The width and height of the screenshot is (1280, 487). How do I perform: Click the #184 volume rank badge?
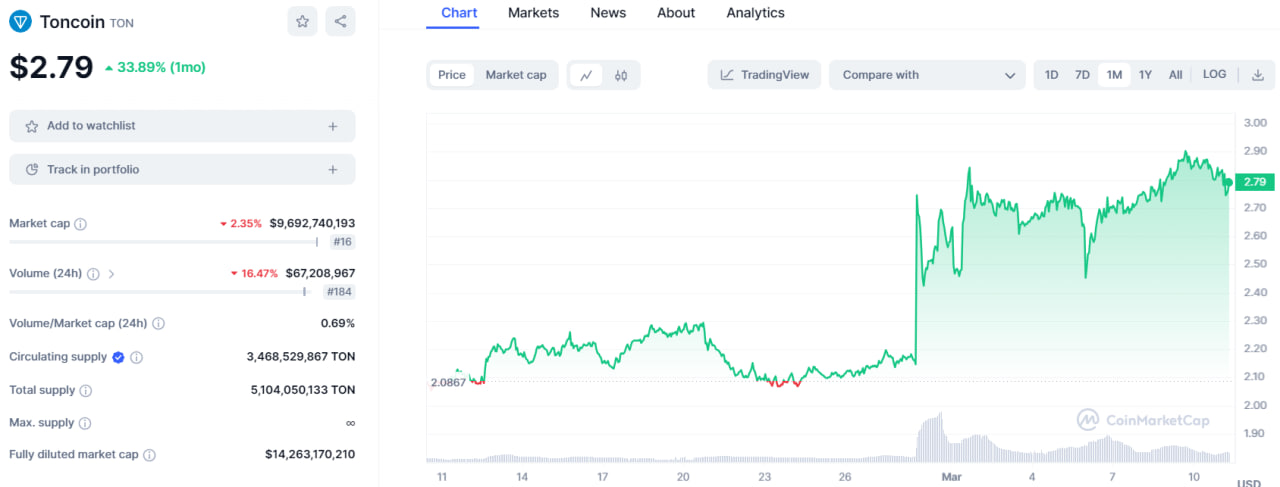(x=340, y=292)
